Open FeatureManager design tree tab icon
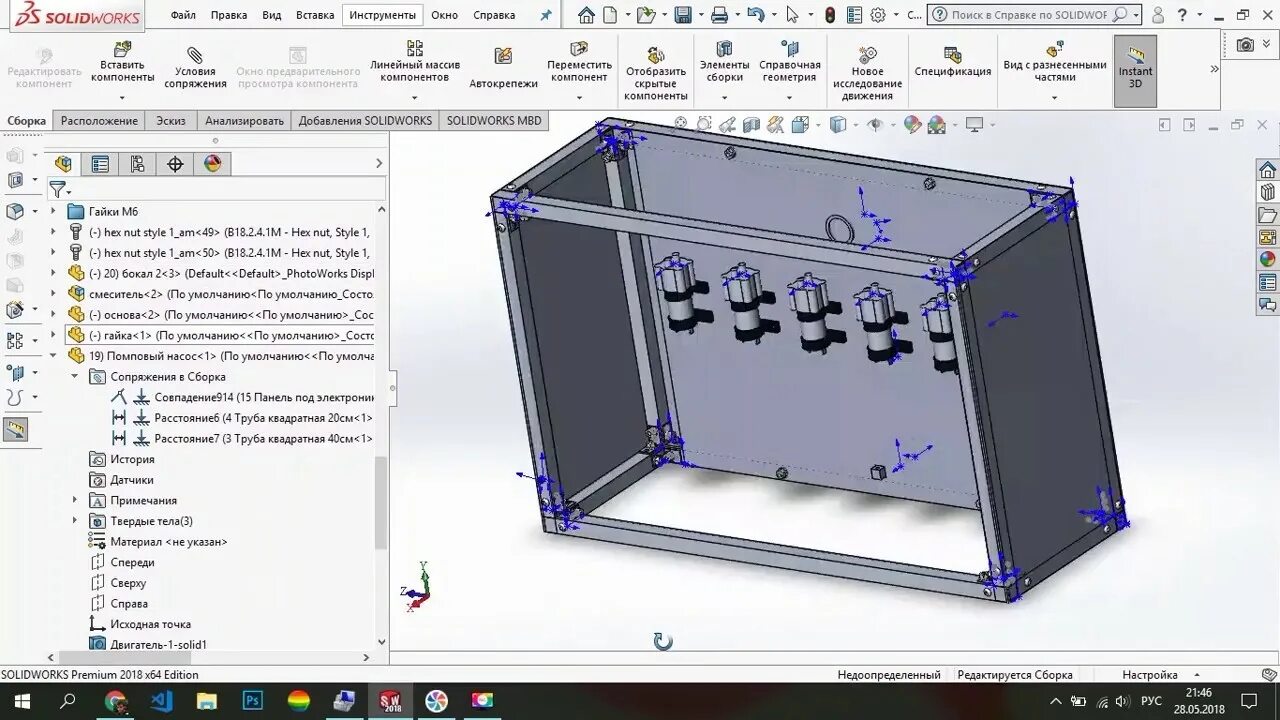The image size is (1280, 720). 64,164
